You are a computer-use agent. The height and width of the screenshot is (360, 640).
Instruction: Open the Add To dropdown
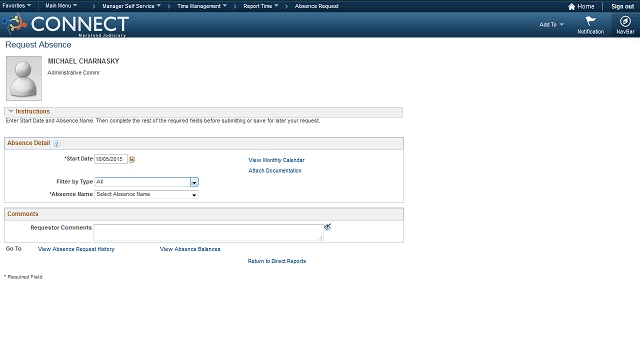pos(551,24)
